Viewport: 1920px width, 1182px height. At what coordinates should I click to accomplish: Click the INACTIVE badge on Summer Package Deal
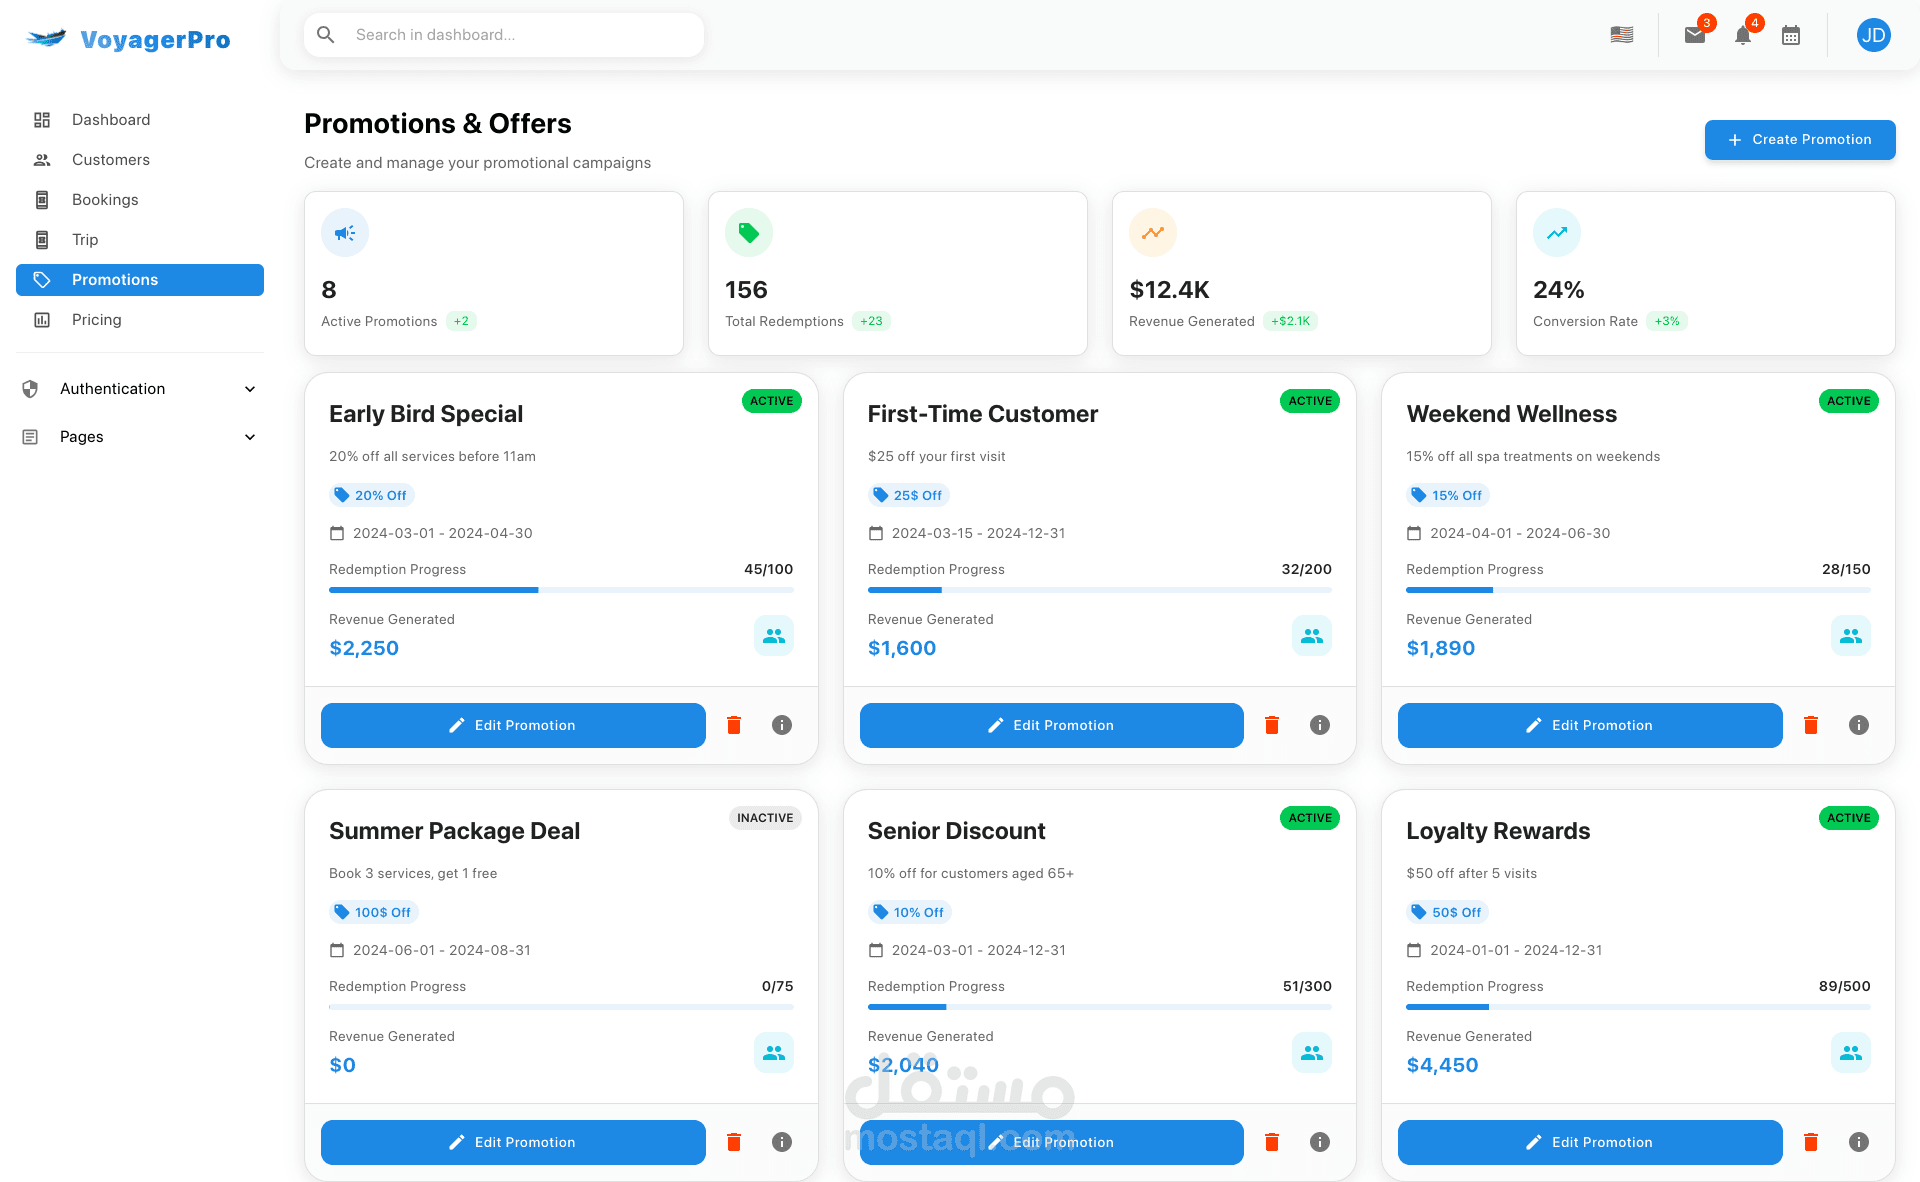pos(765,818)
